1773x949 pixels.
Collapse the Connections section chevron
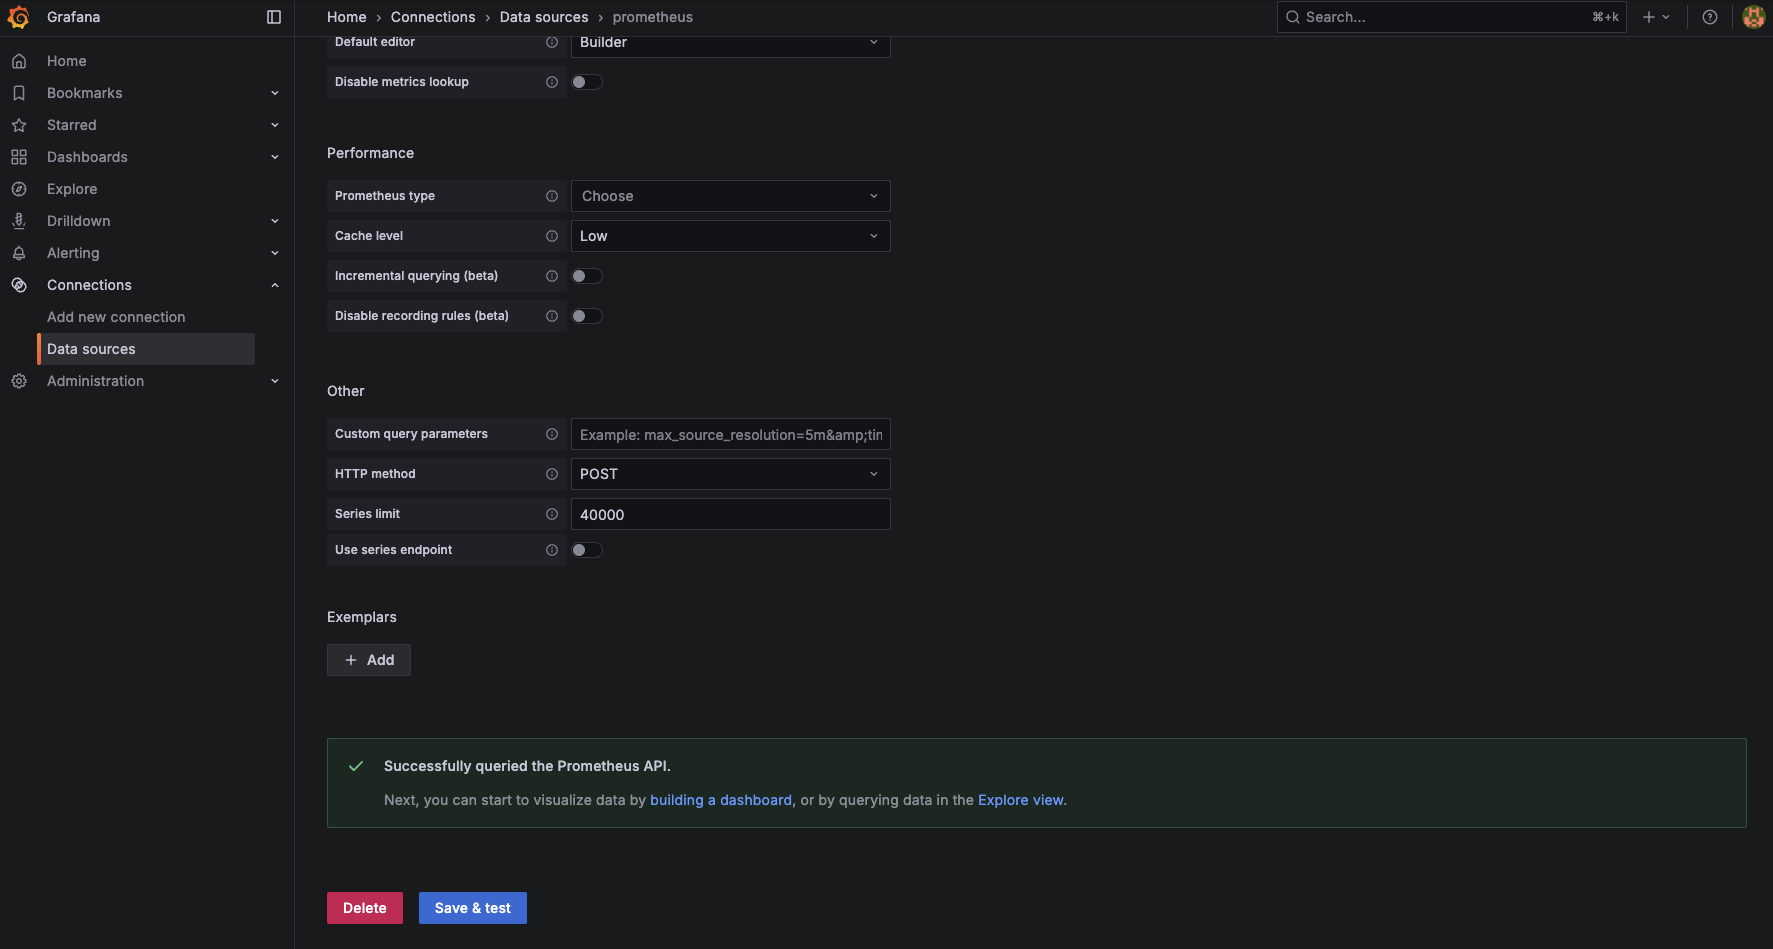click(x=275, y=285)
